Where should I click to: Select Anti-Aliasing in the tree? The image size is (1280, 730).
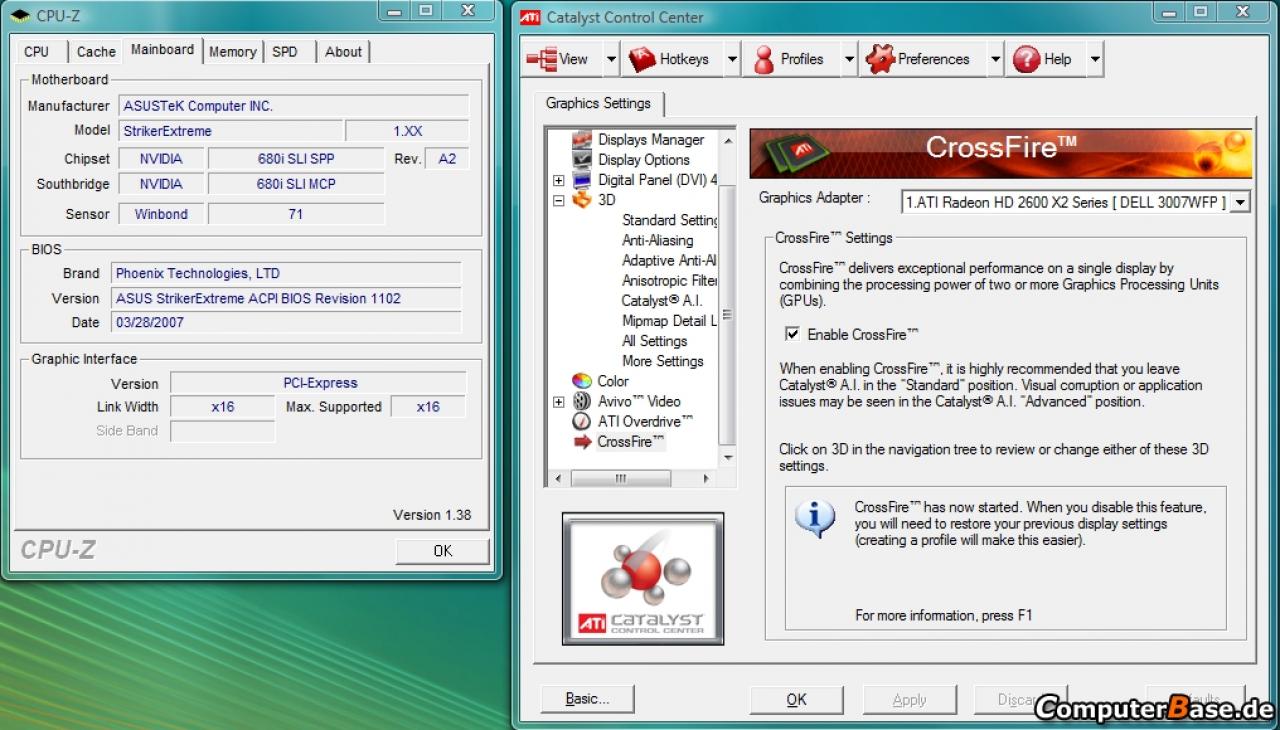[657, 240]
